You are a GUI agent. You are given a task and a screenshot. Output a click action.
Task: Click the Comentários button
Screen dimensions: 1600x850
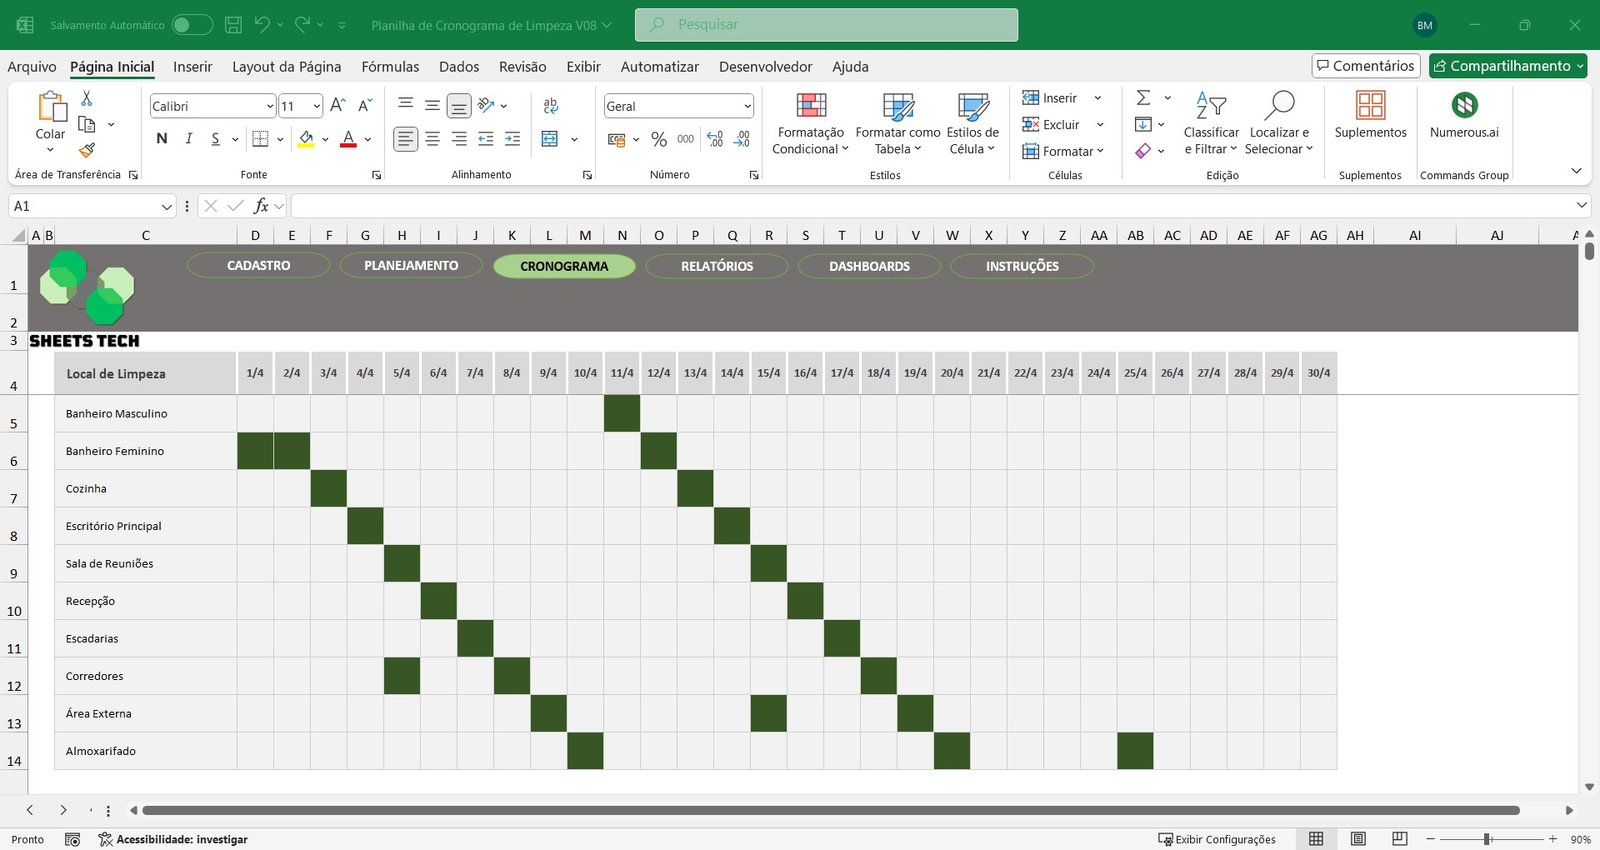(x=1366, y=66)
